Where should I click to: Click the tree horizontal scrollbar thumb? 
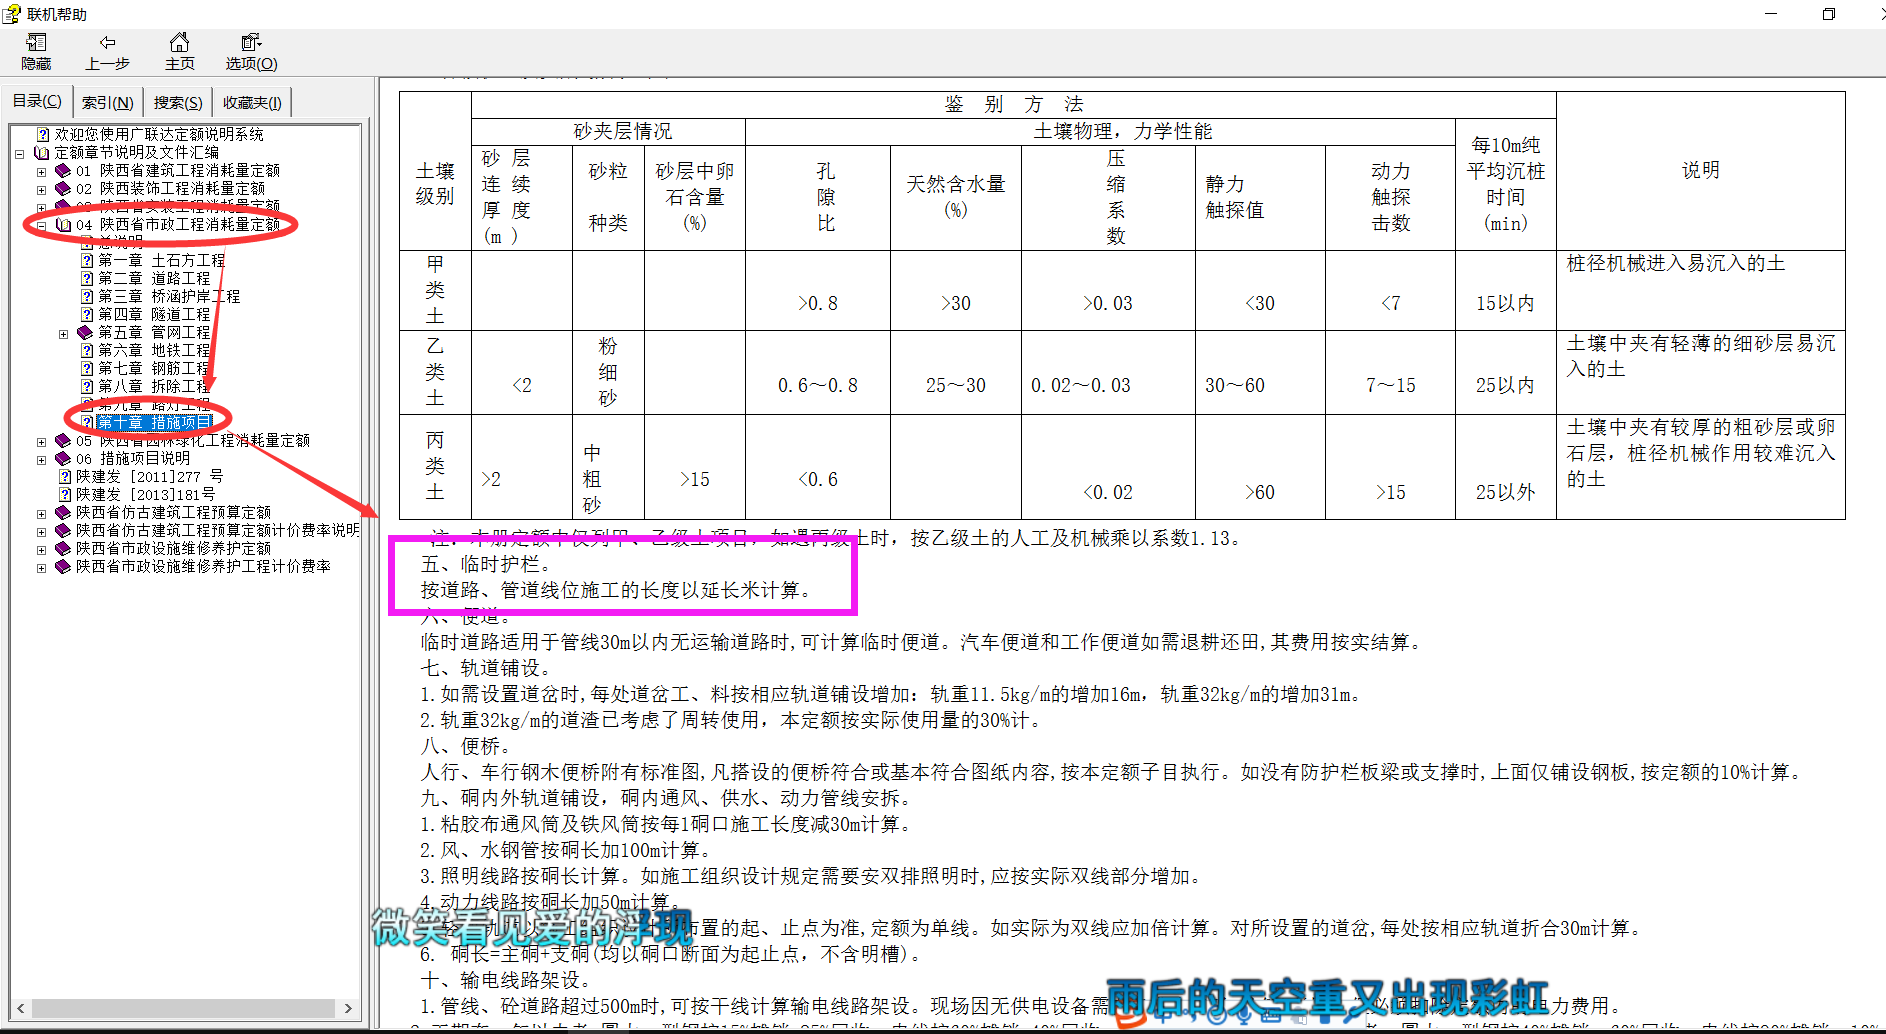coord(182,1008)
